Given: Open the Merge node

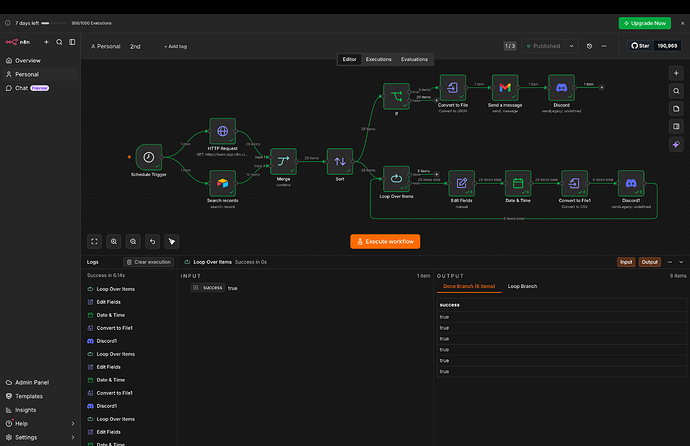Looking at the screenshot, I should pyautogui.click(x=283, y=161).
